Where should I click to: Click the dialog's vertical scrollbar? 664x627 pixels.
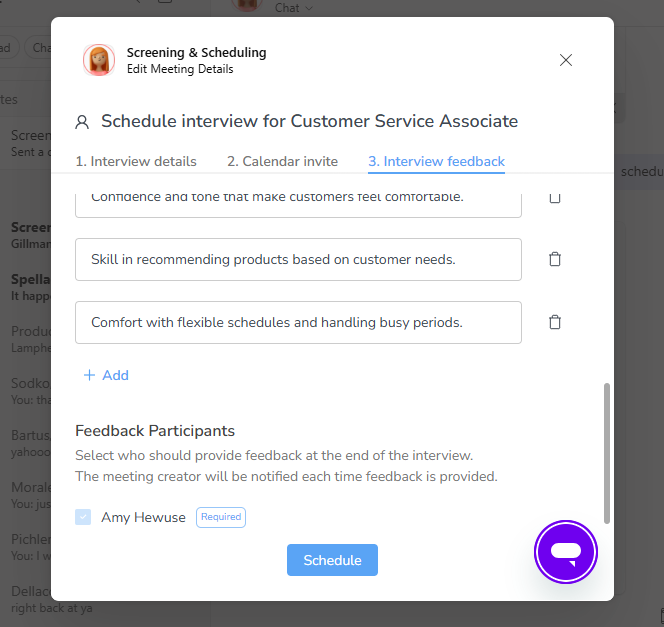[x=607, y=453]
